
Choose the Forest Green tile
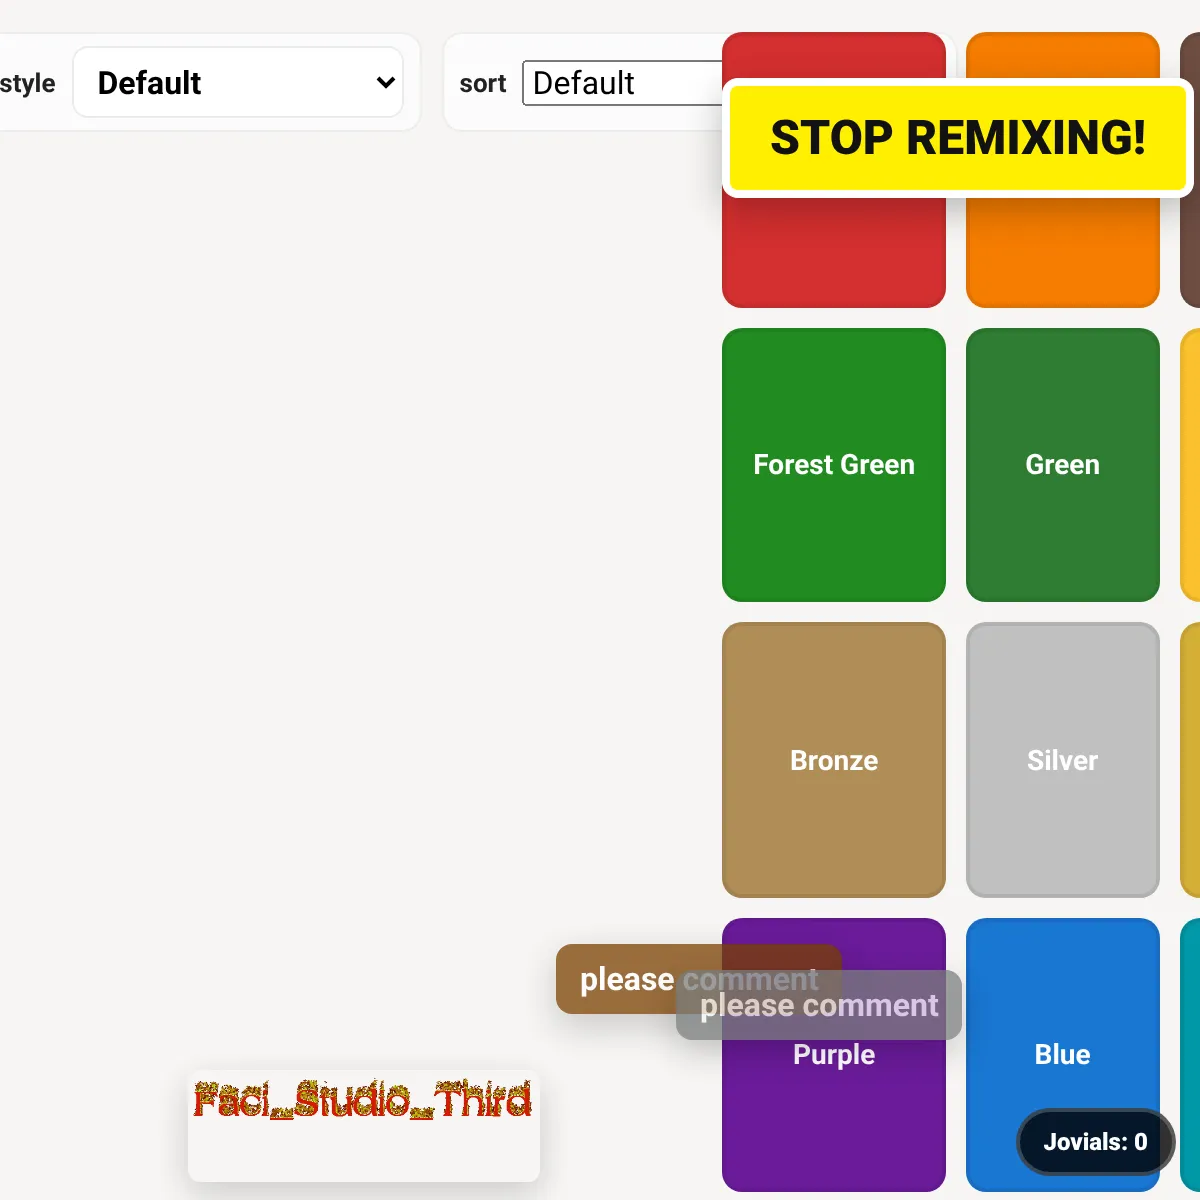click(833, 465)
